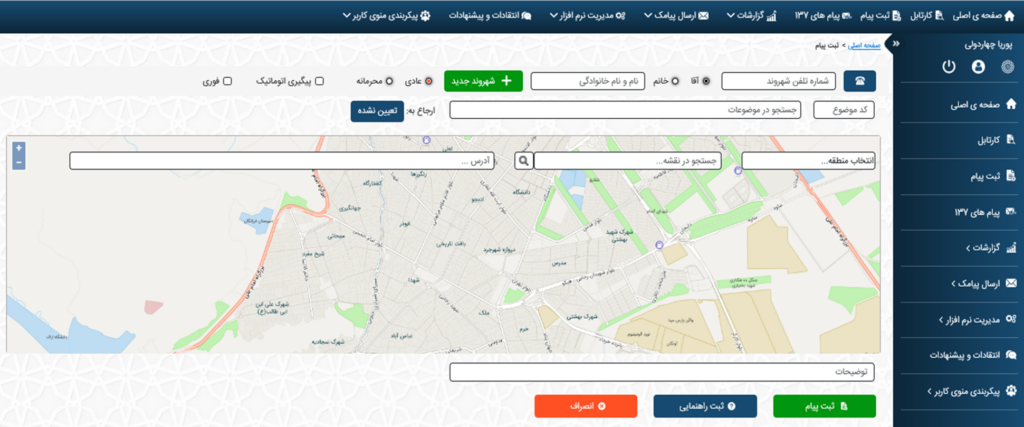Enable the فوری checkbox

pyautogui.click(x=228, y=81)
